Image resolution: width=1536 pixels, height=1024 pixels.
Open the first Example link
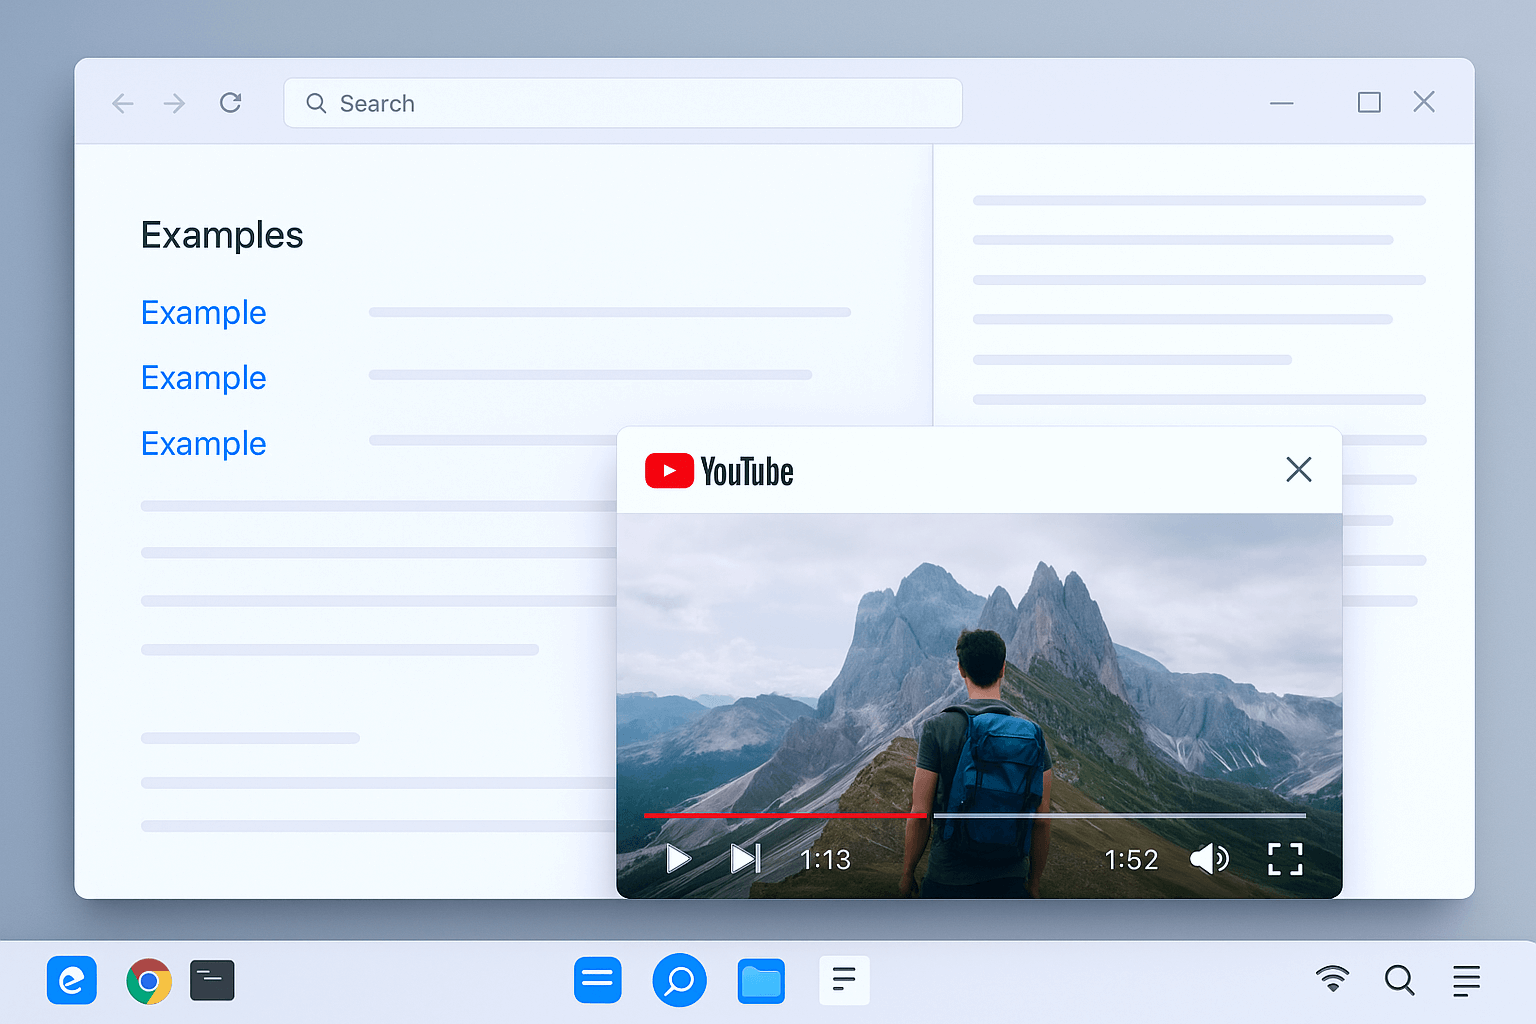[204, 313]
